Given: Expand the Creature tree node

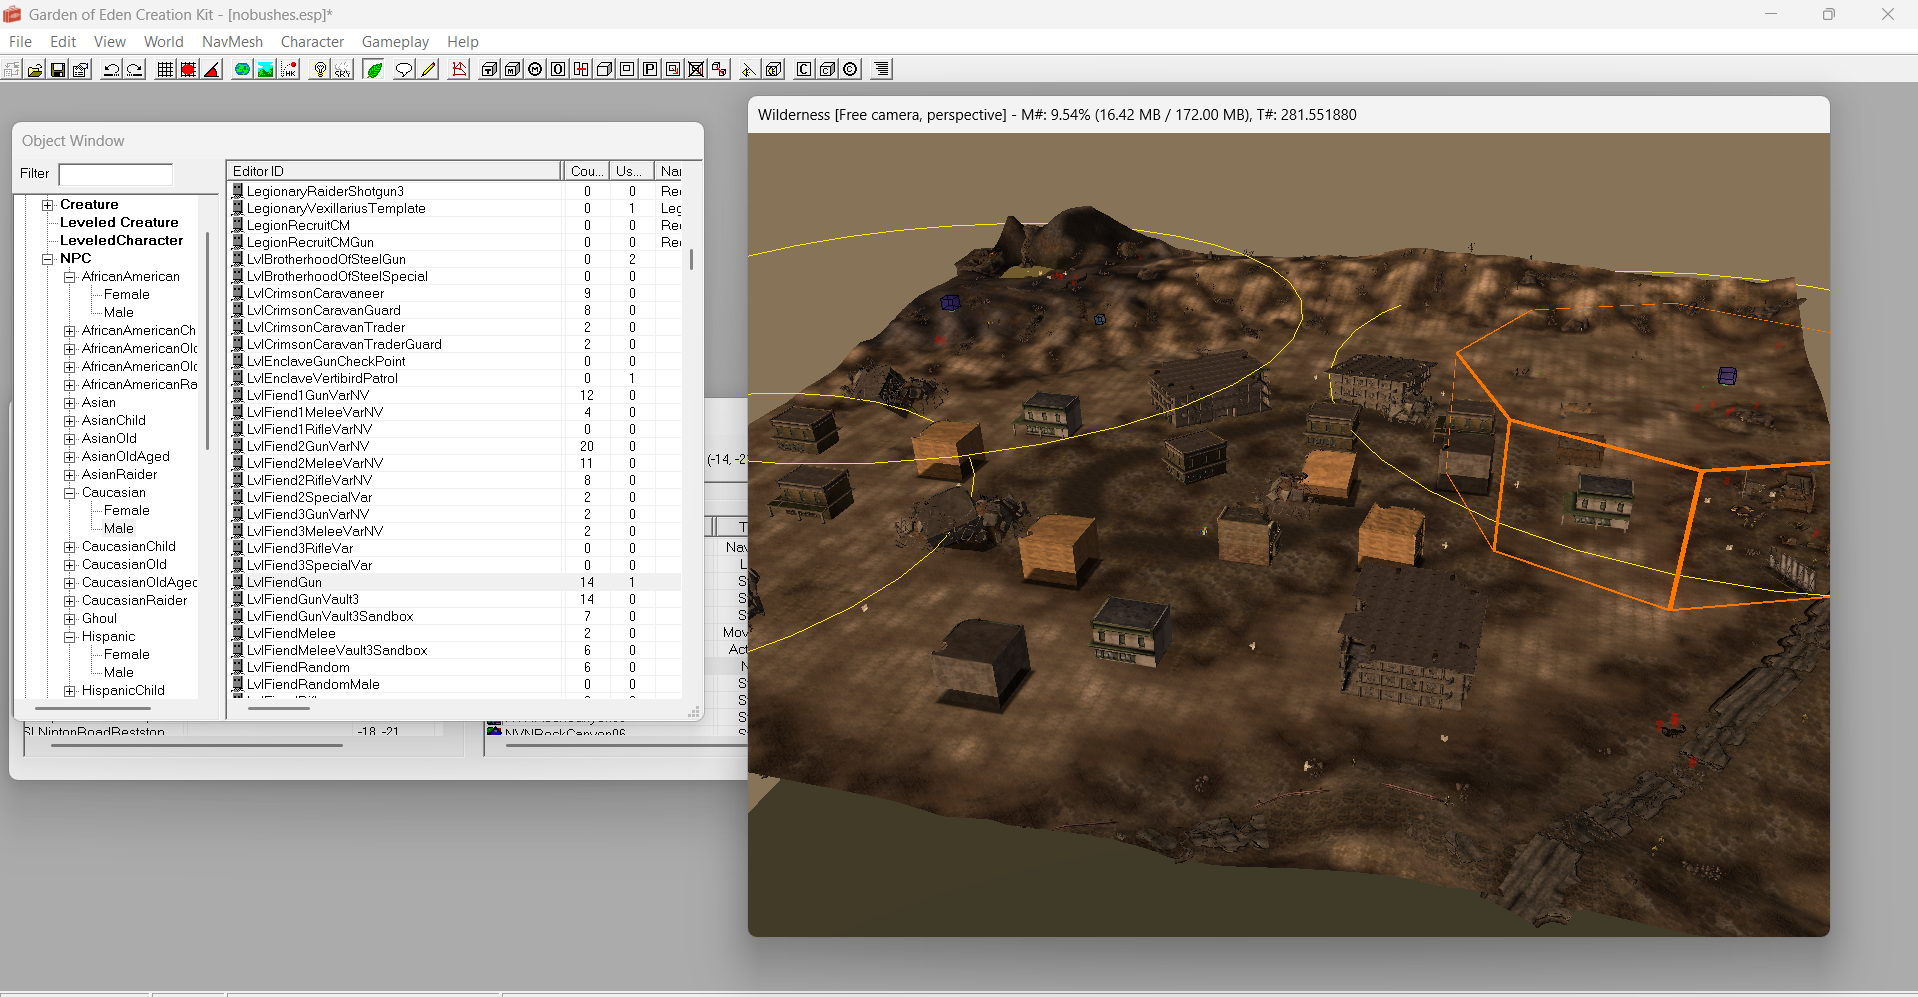Looking at the screenshot, I should (x=47, y=205).
